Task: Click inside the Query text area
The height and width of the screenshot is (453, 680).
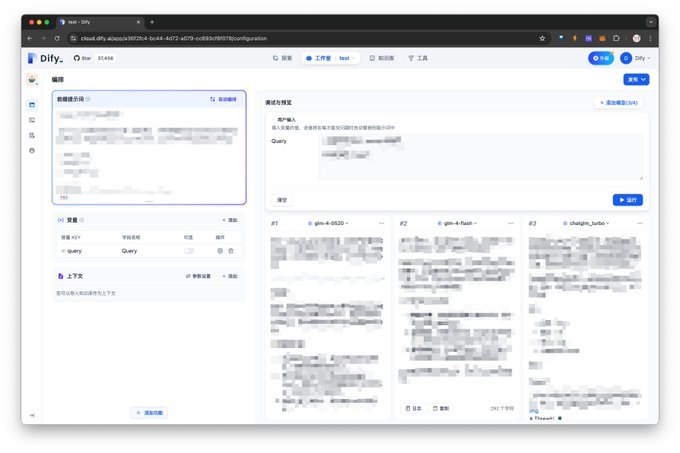Action: coord(481,156)
